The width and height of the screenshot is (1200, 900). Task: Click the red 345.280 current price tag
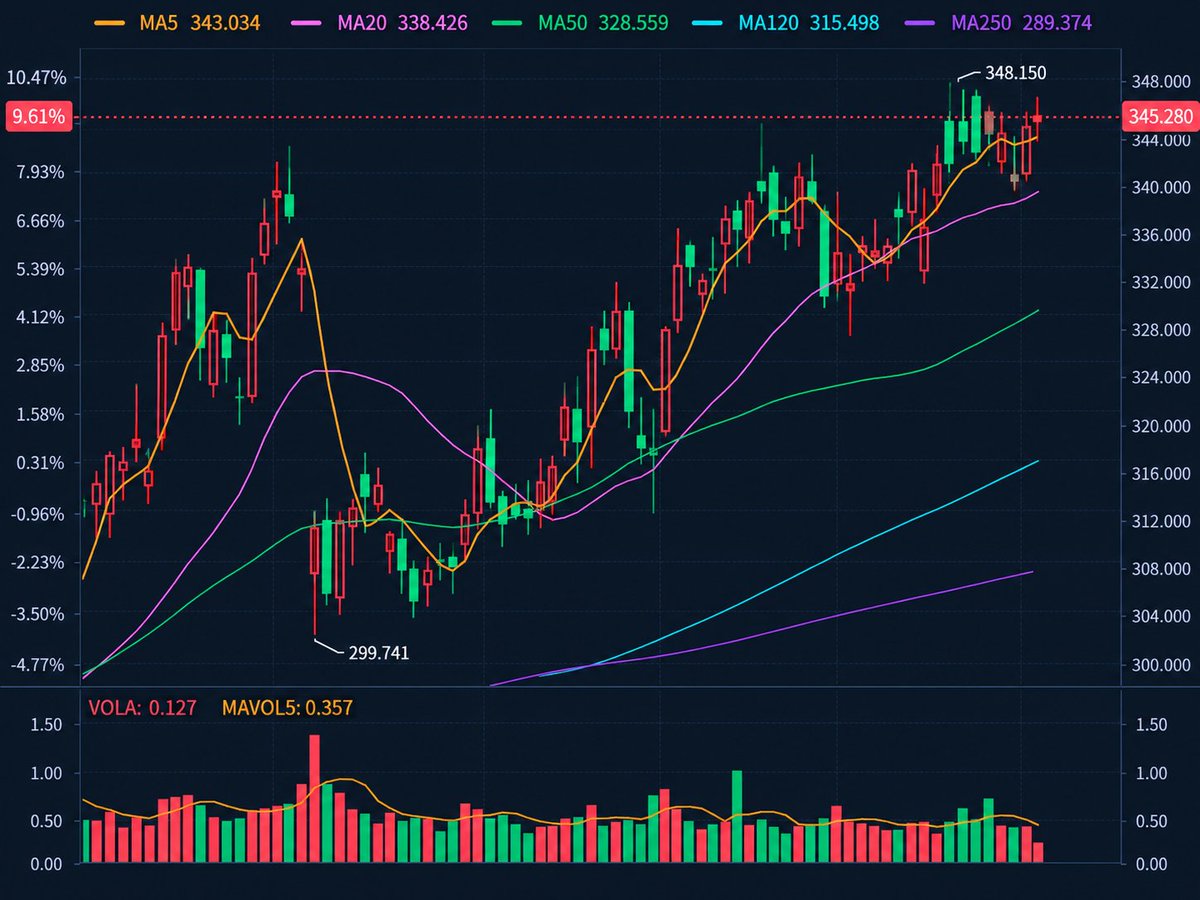(1160, 117)
